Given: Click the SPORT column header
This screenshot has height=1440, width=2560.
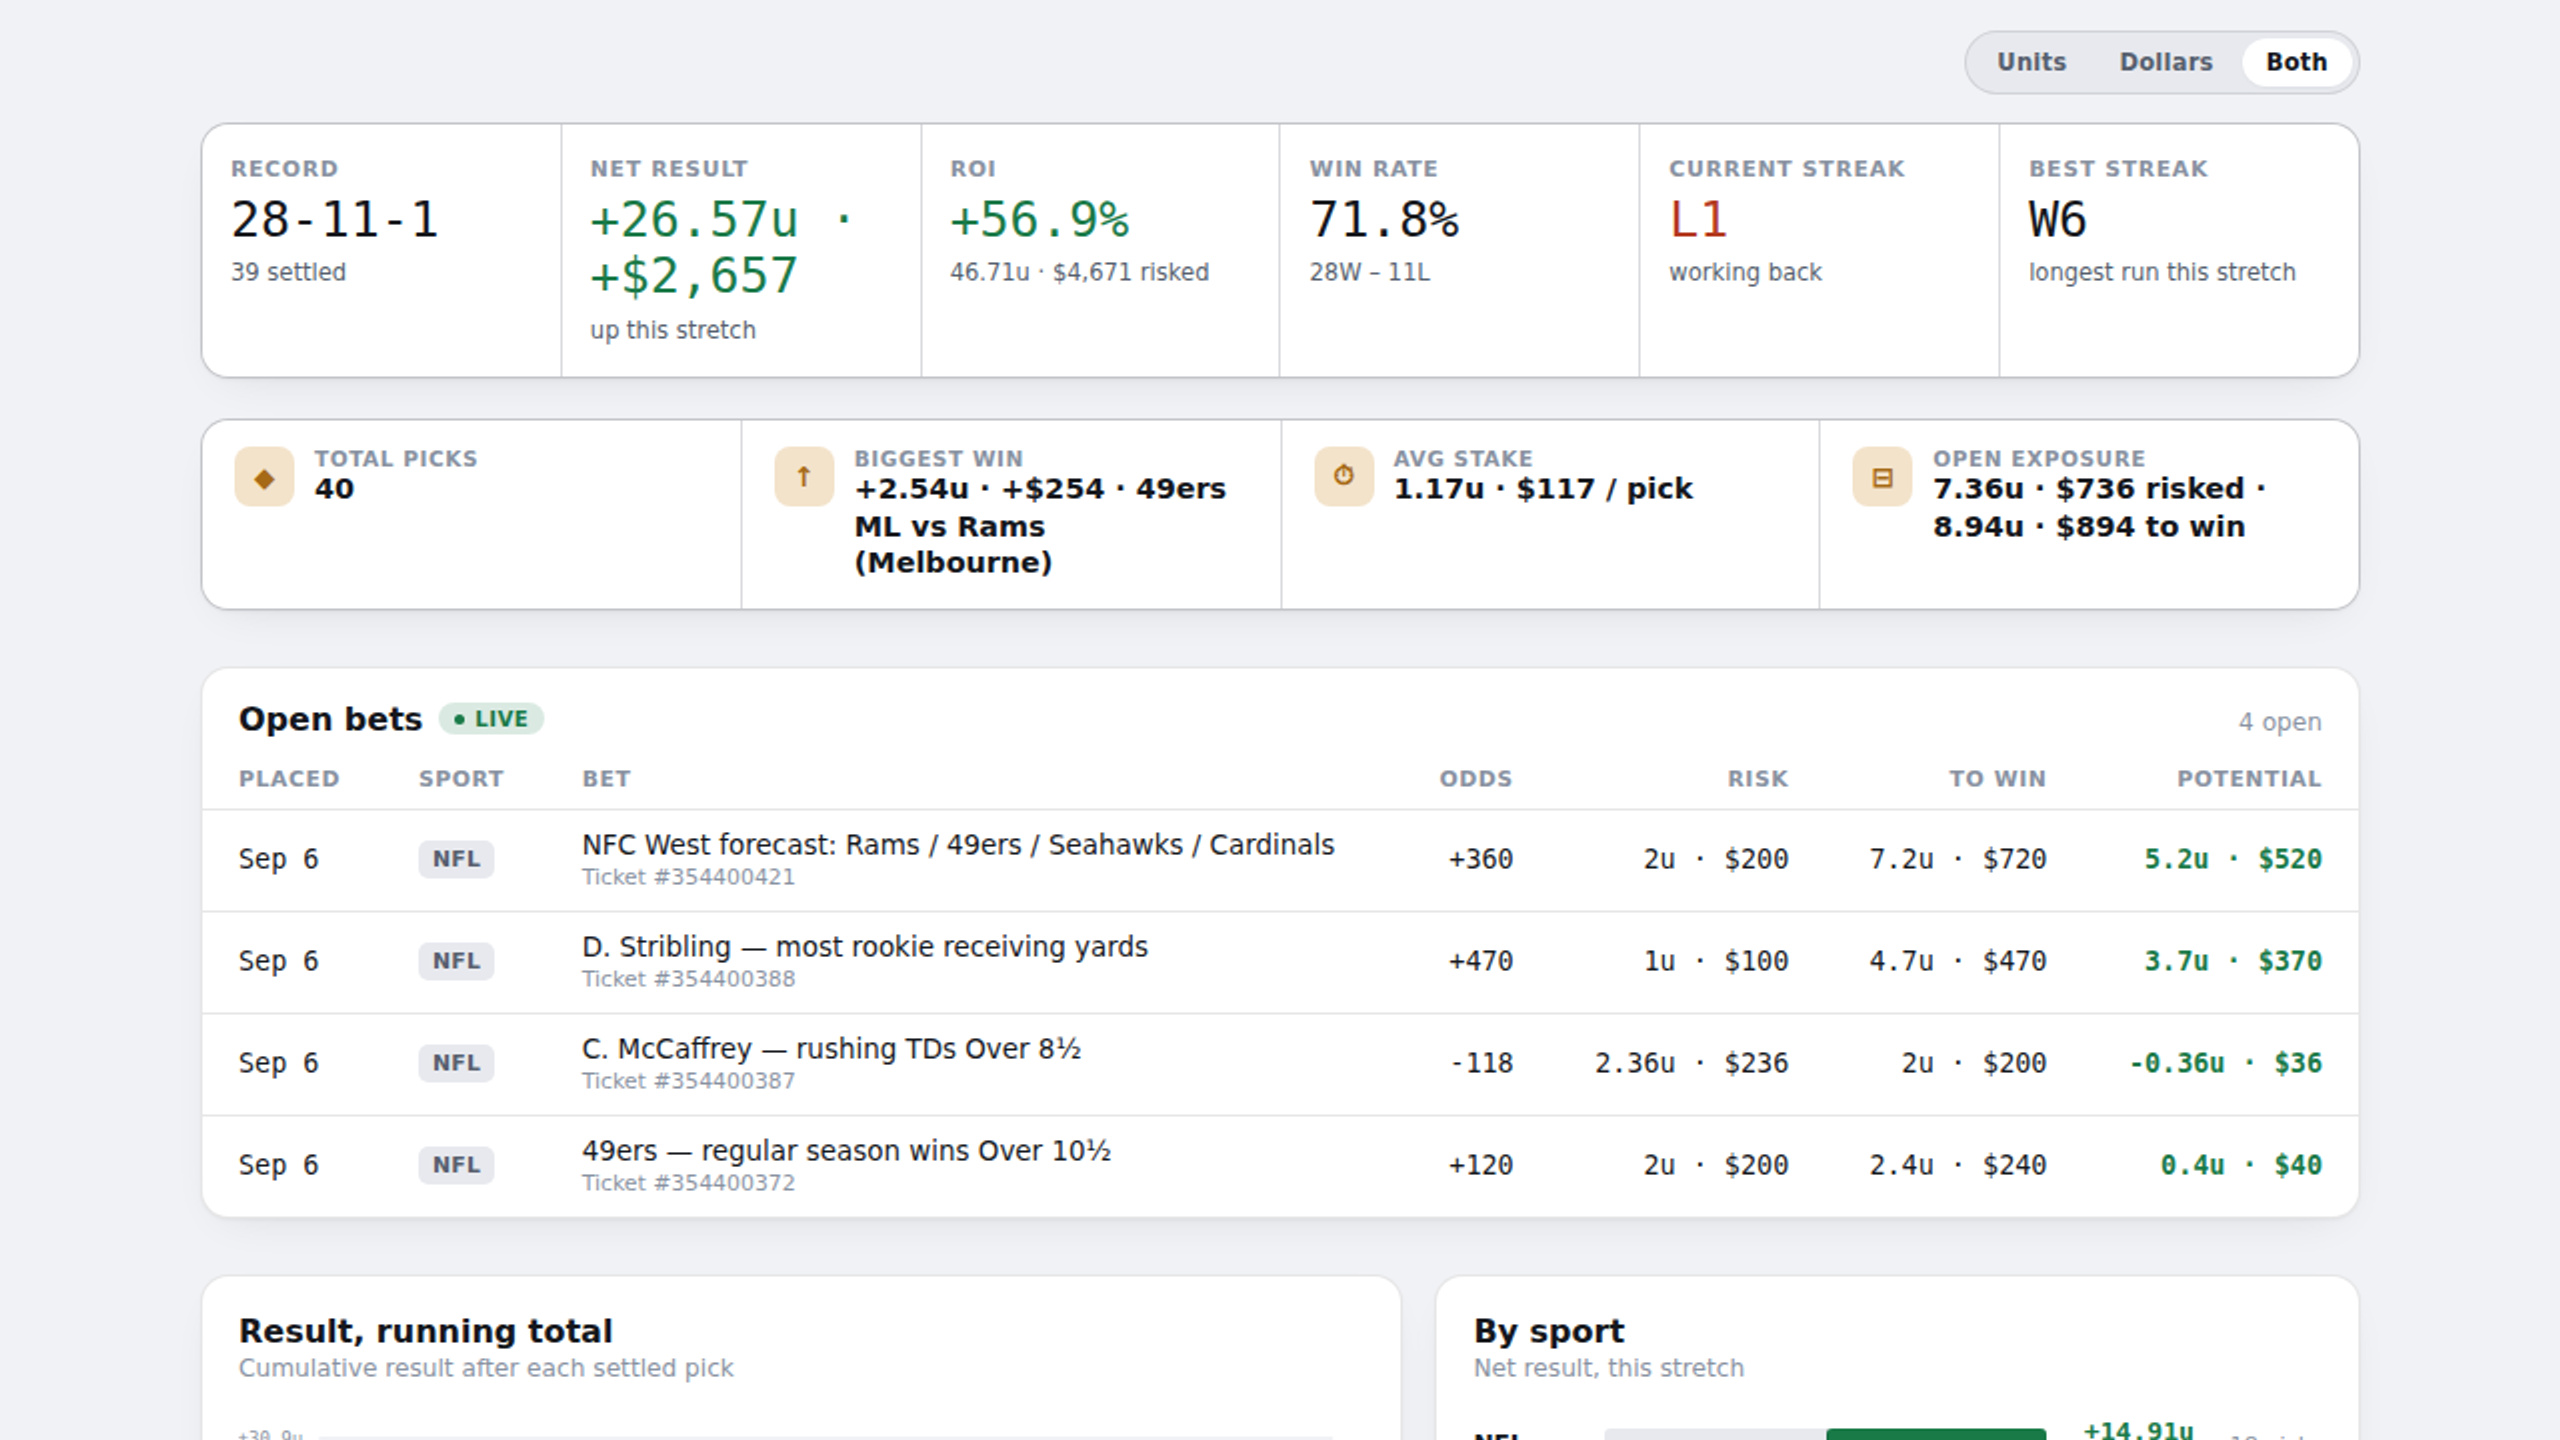Looking at the screenshot, I should tap(461, 779).
